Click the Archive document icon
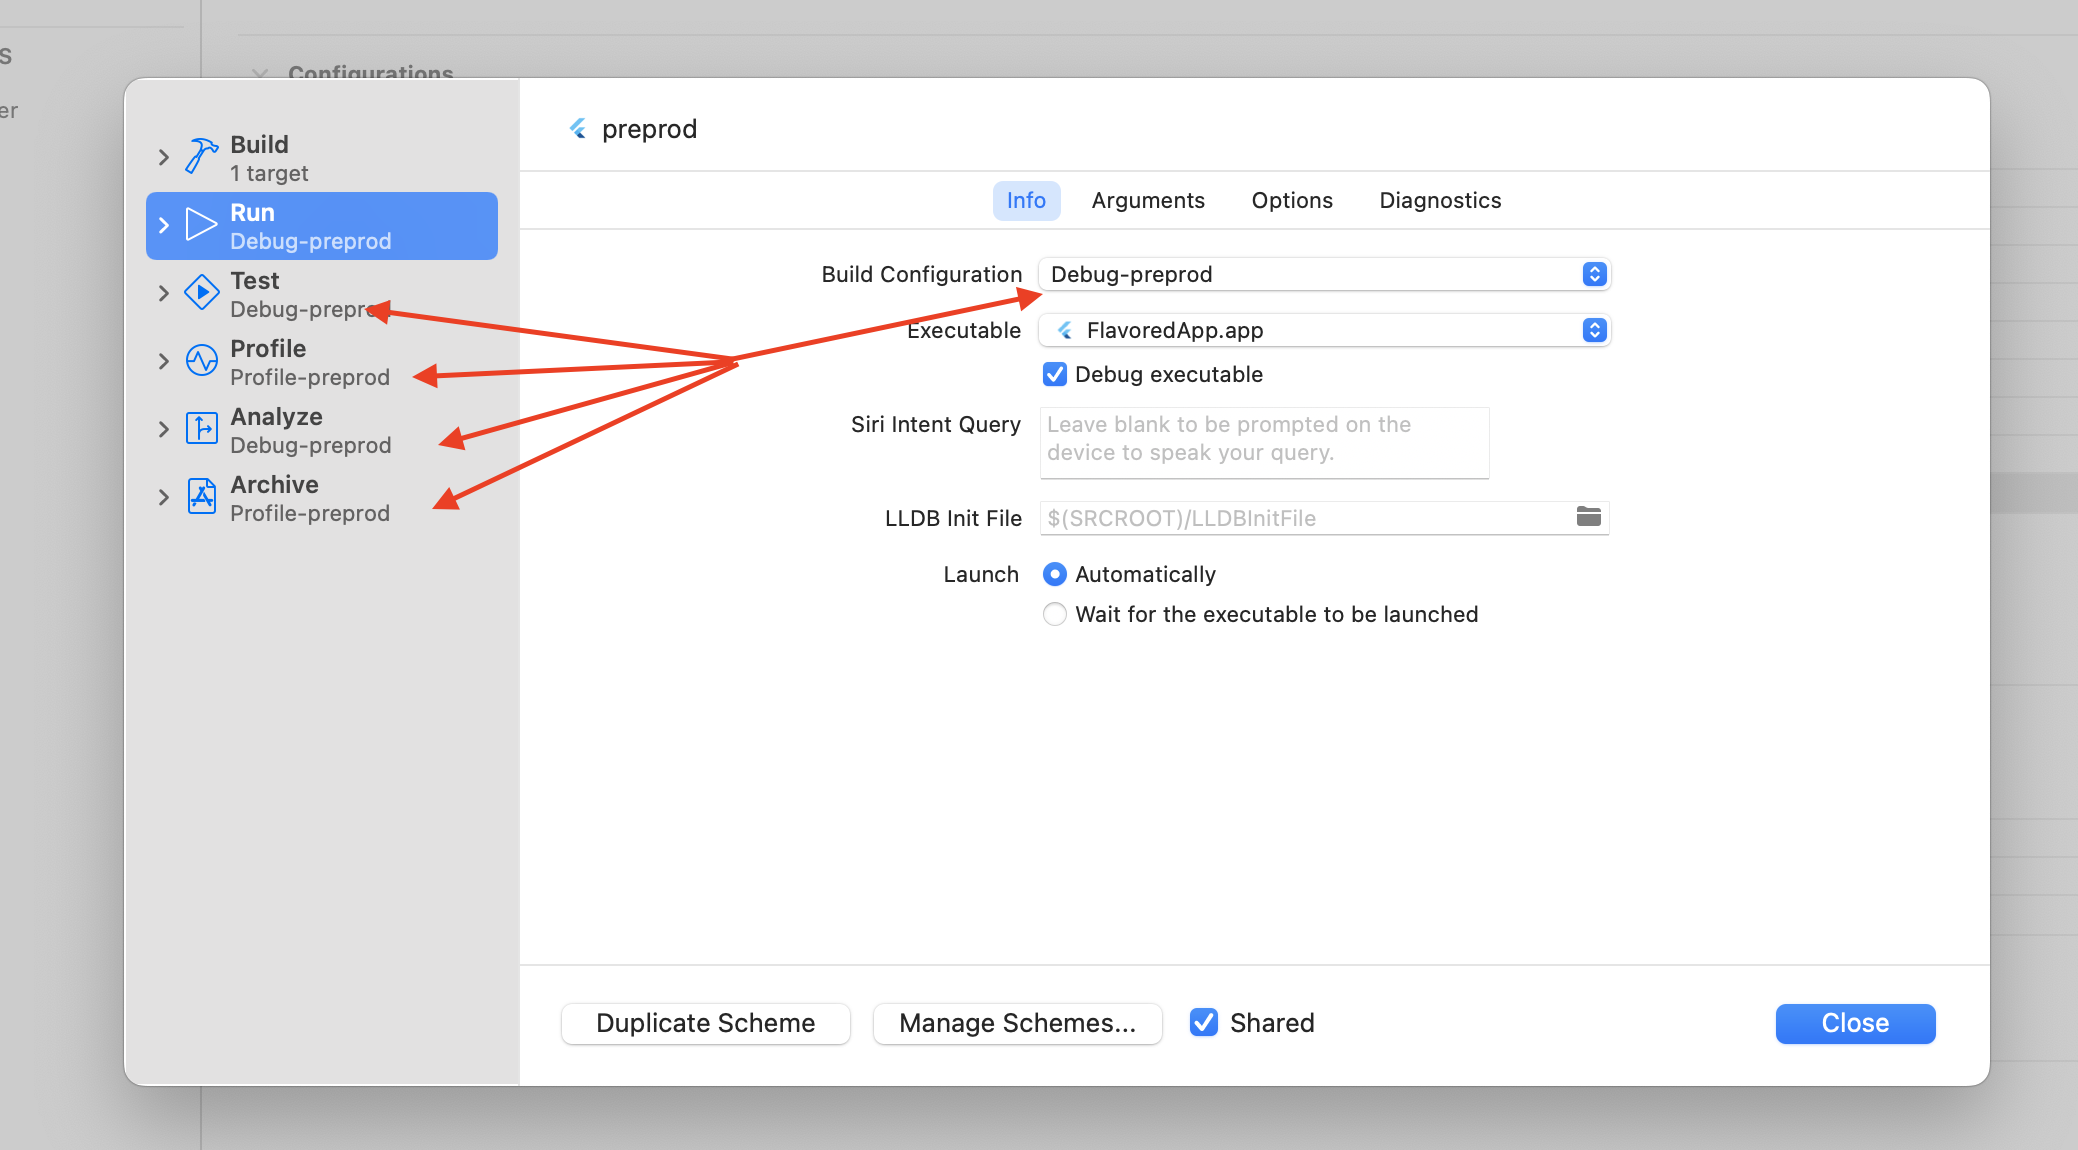The height and width of the screenshot is (1150, 2078). 201,497
